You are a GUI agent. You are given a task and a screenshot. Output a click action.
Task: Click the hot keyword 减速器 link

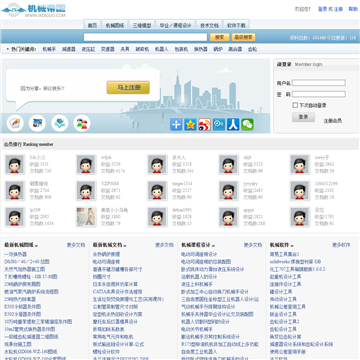click(69, 49)
